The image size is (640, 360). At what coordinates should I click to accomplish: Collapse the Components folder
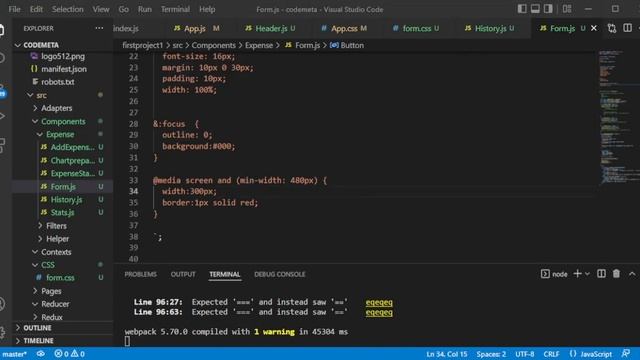click(63, 121)
